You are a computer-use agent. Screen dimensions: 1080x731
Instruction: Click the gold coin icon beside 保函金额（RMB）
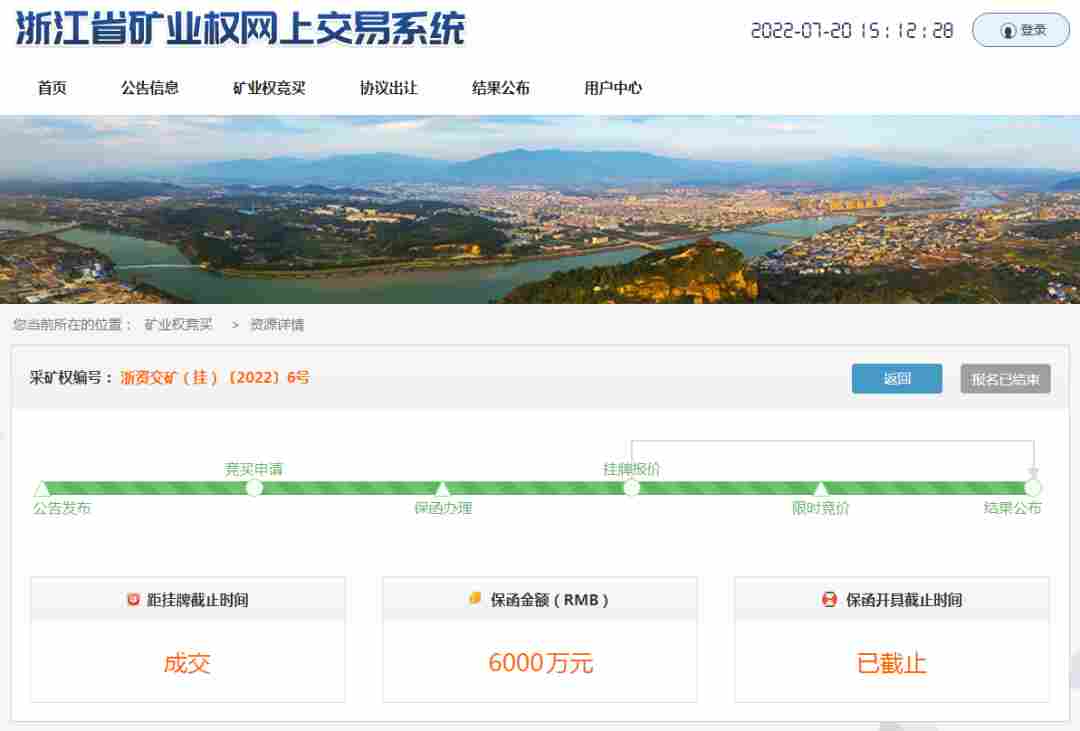pyautogui.click(x=474, y=600)
